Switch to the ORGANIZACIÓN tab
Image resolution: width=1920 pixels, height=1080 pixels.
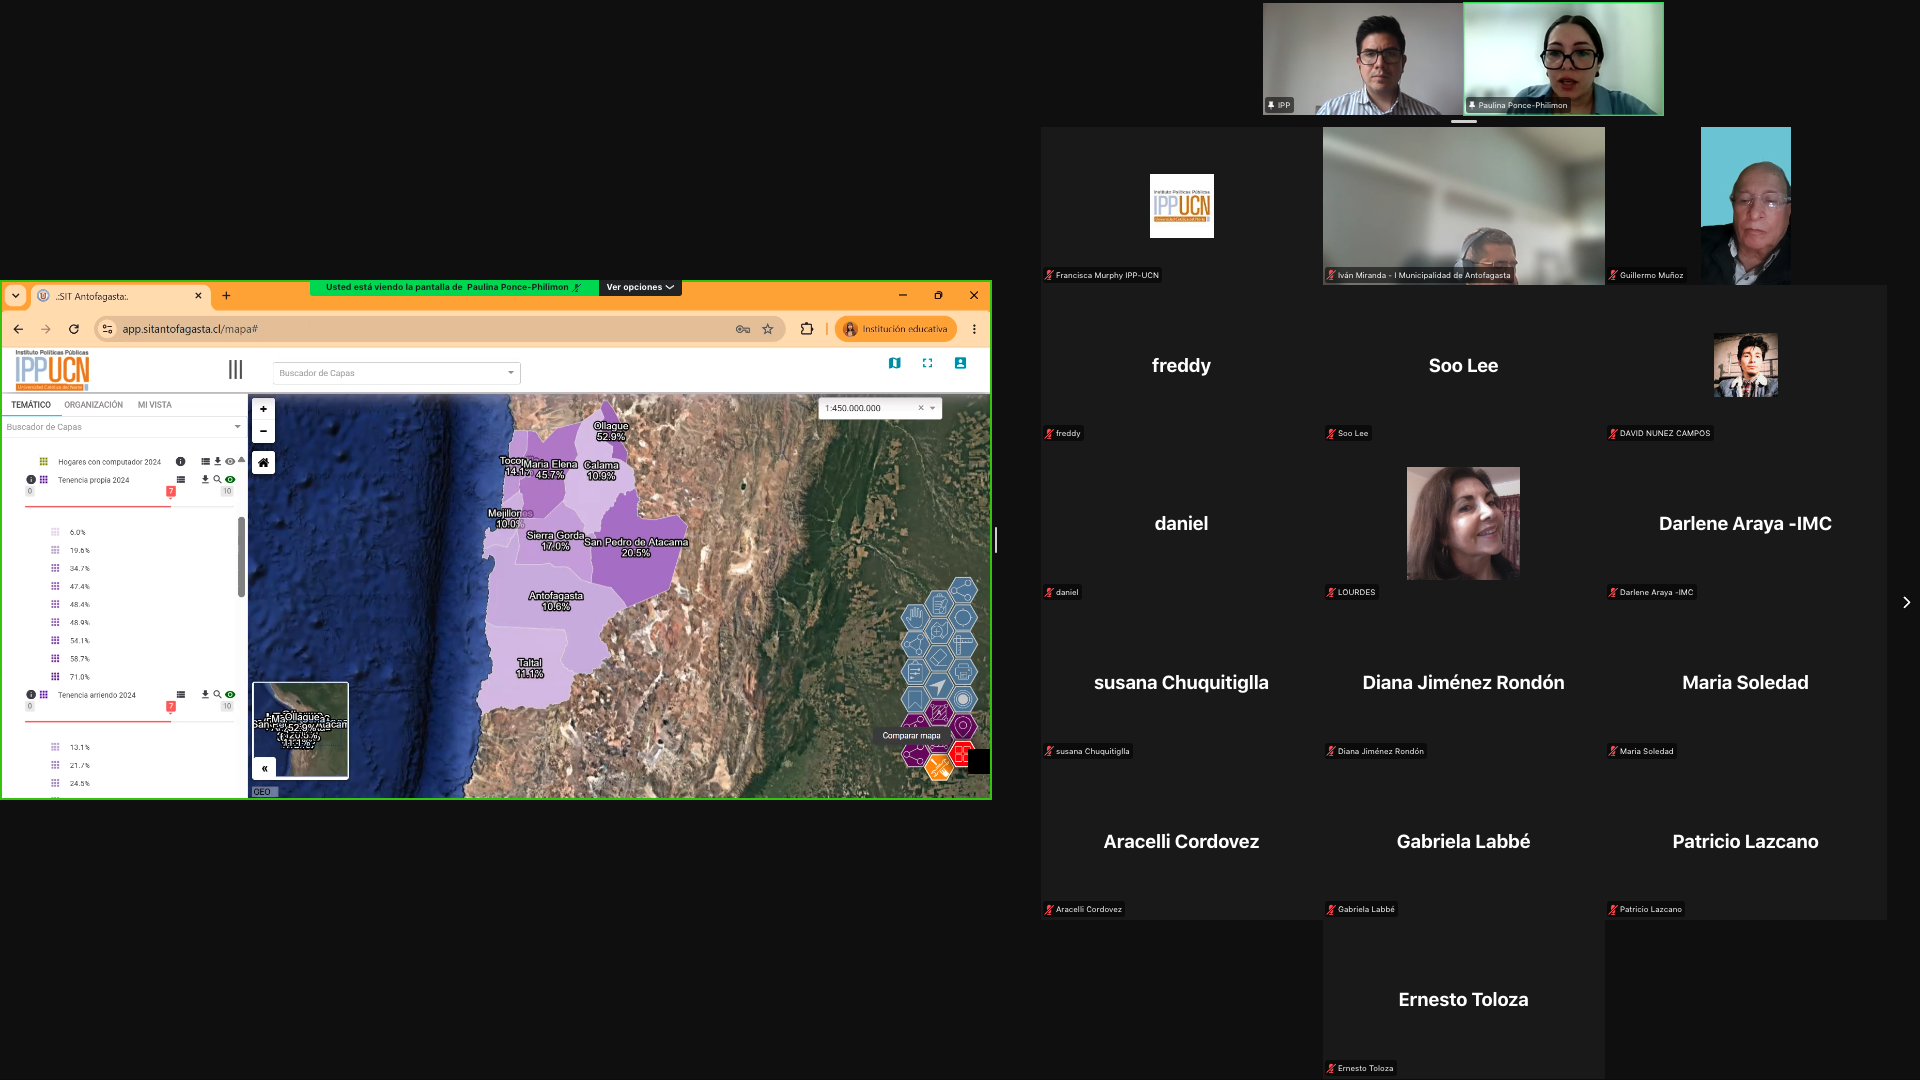pos(94,405)
